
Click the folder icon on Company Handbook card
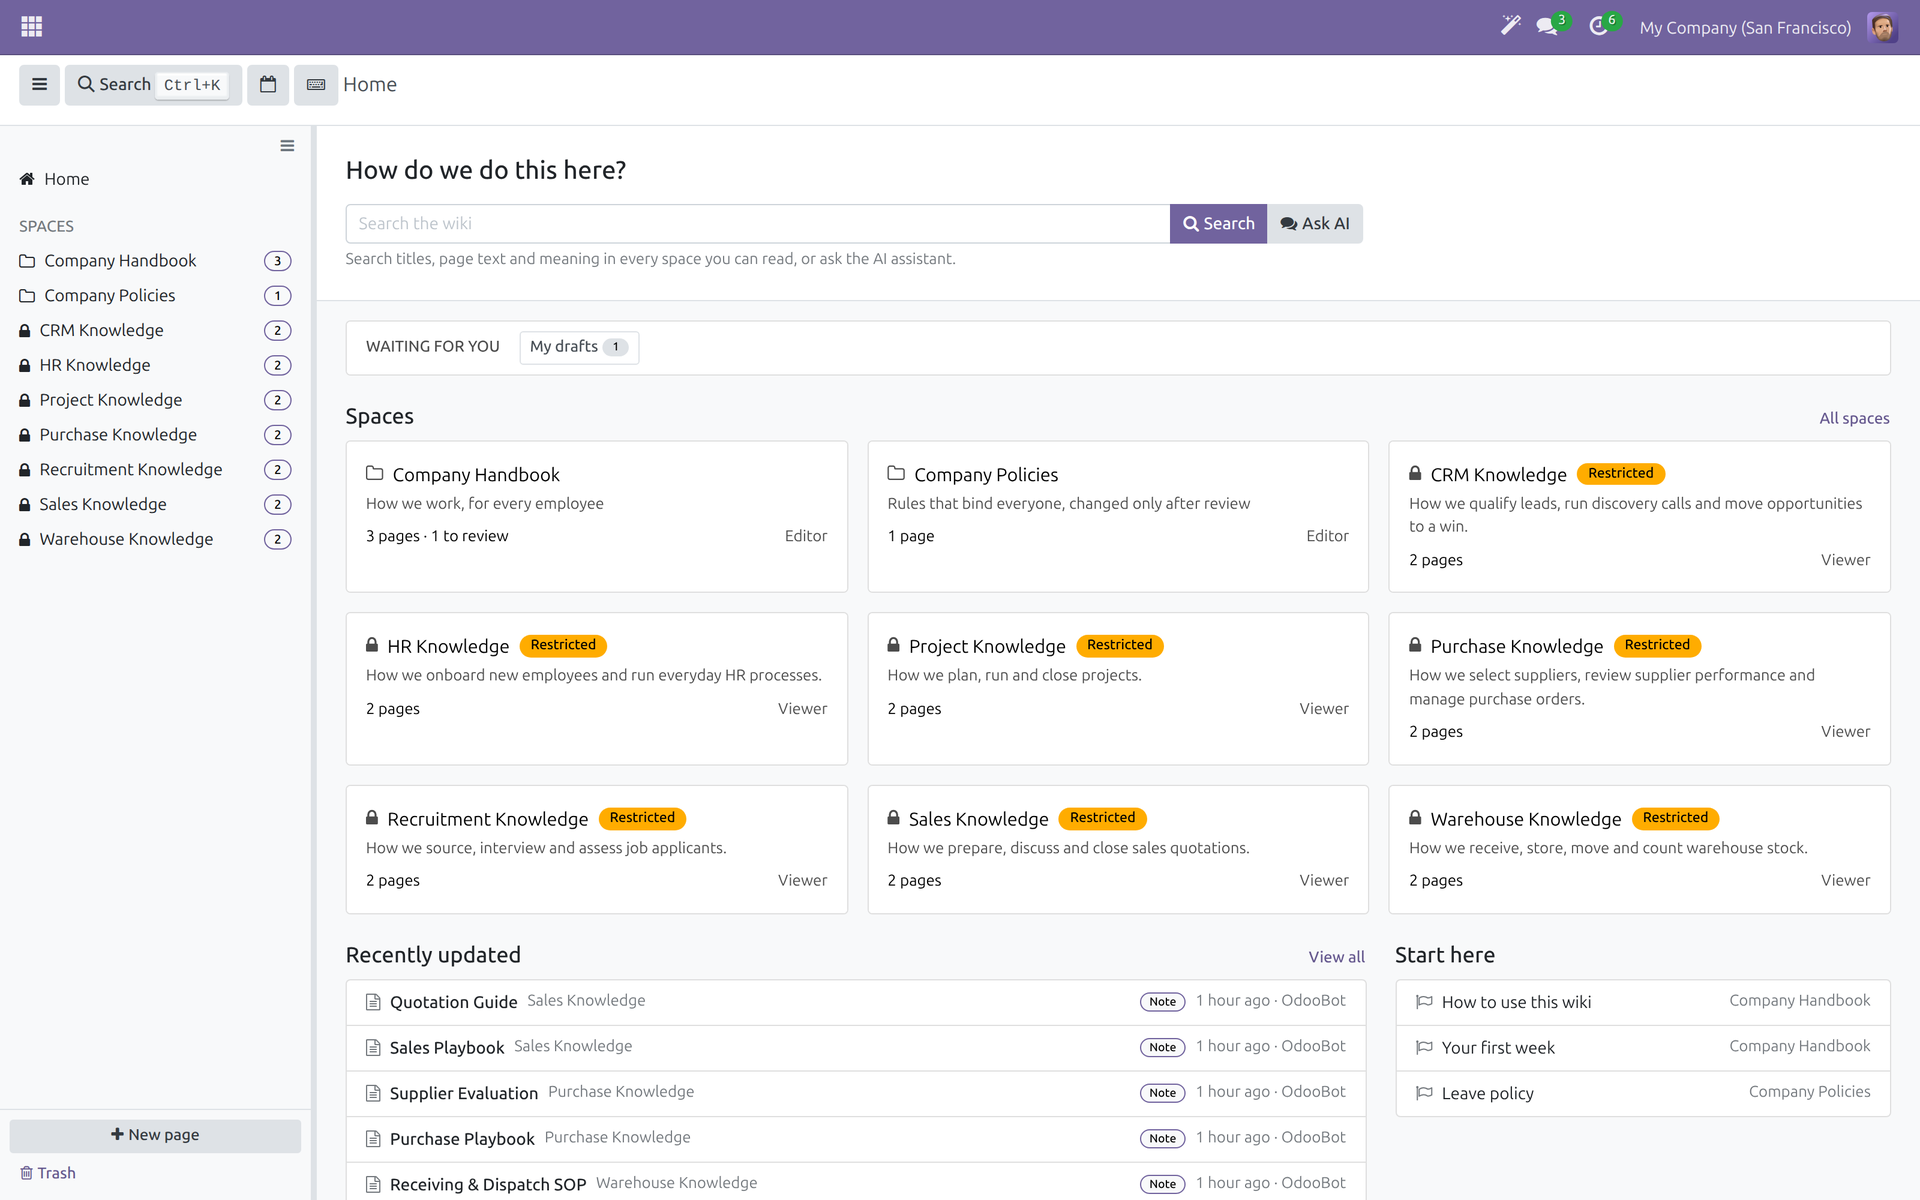[x=375, y=473]
